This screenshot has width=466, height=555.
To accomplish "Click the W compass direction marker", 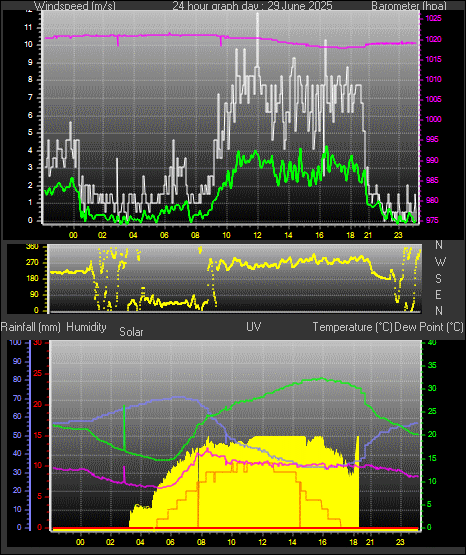I will (x=440, y=262).
